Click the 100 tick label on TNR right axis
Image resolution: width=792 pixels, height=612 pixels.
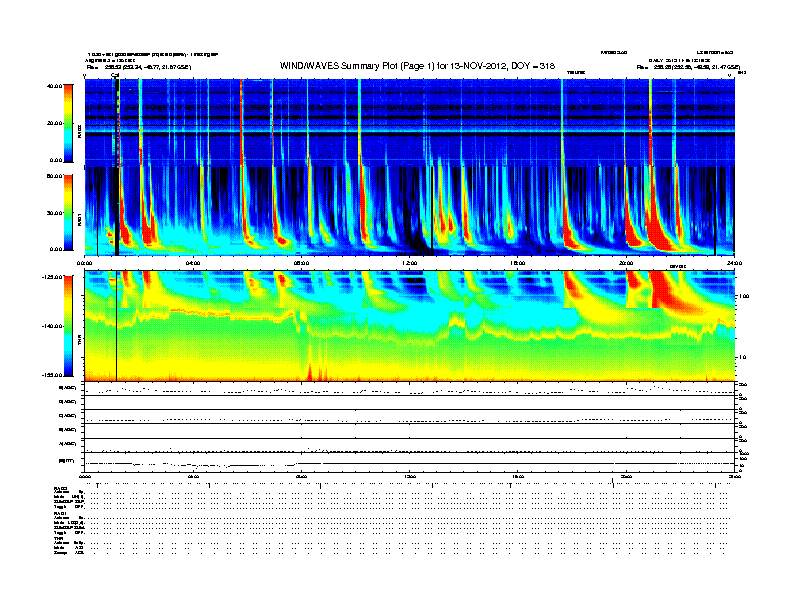point(744,296)
